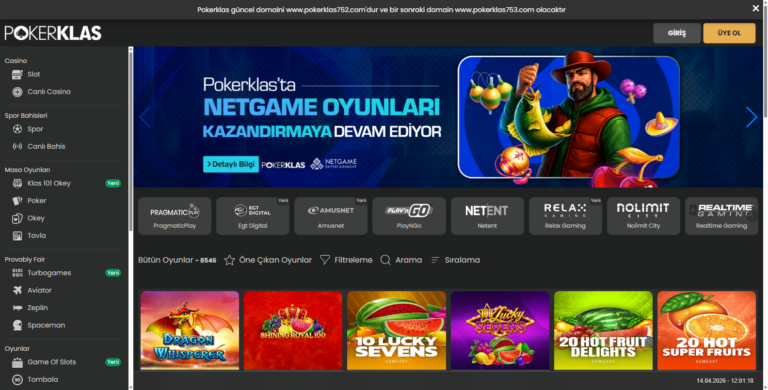
Task: Click Sıralama sort lines icon
Action: click(435, 260)
